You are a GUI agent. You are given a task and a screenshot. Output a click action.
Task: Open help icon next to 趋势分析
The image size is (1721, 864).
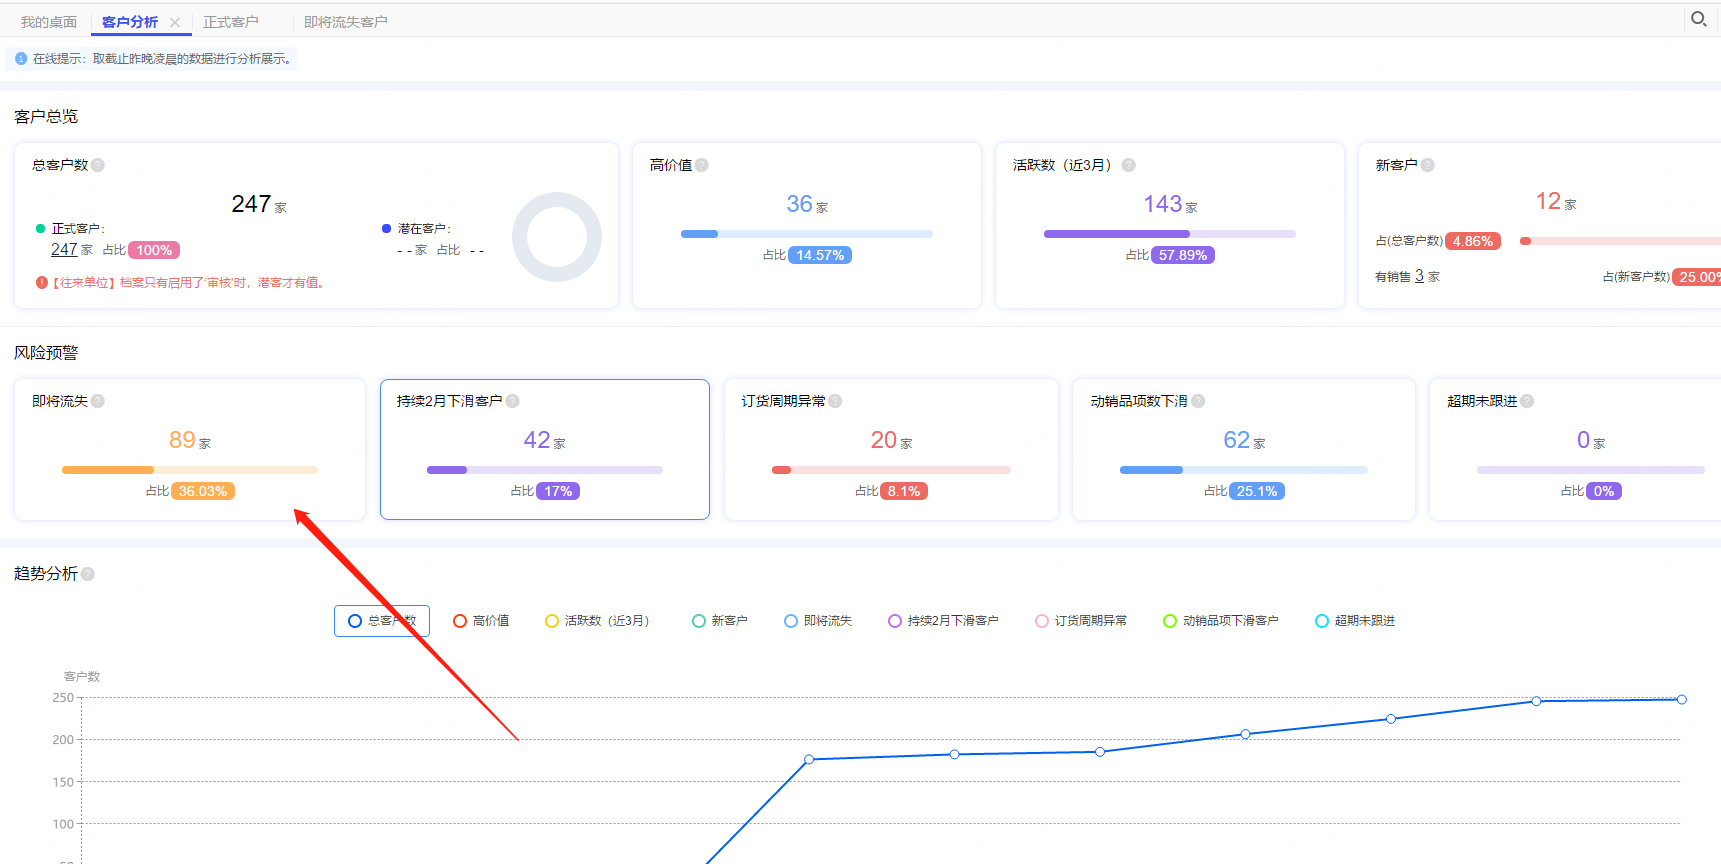(88, 574)
